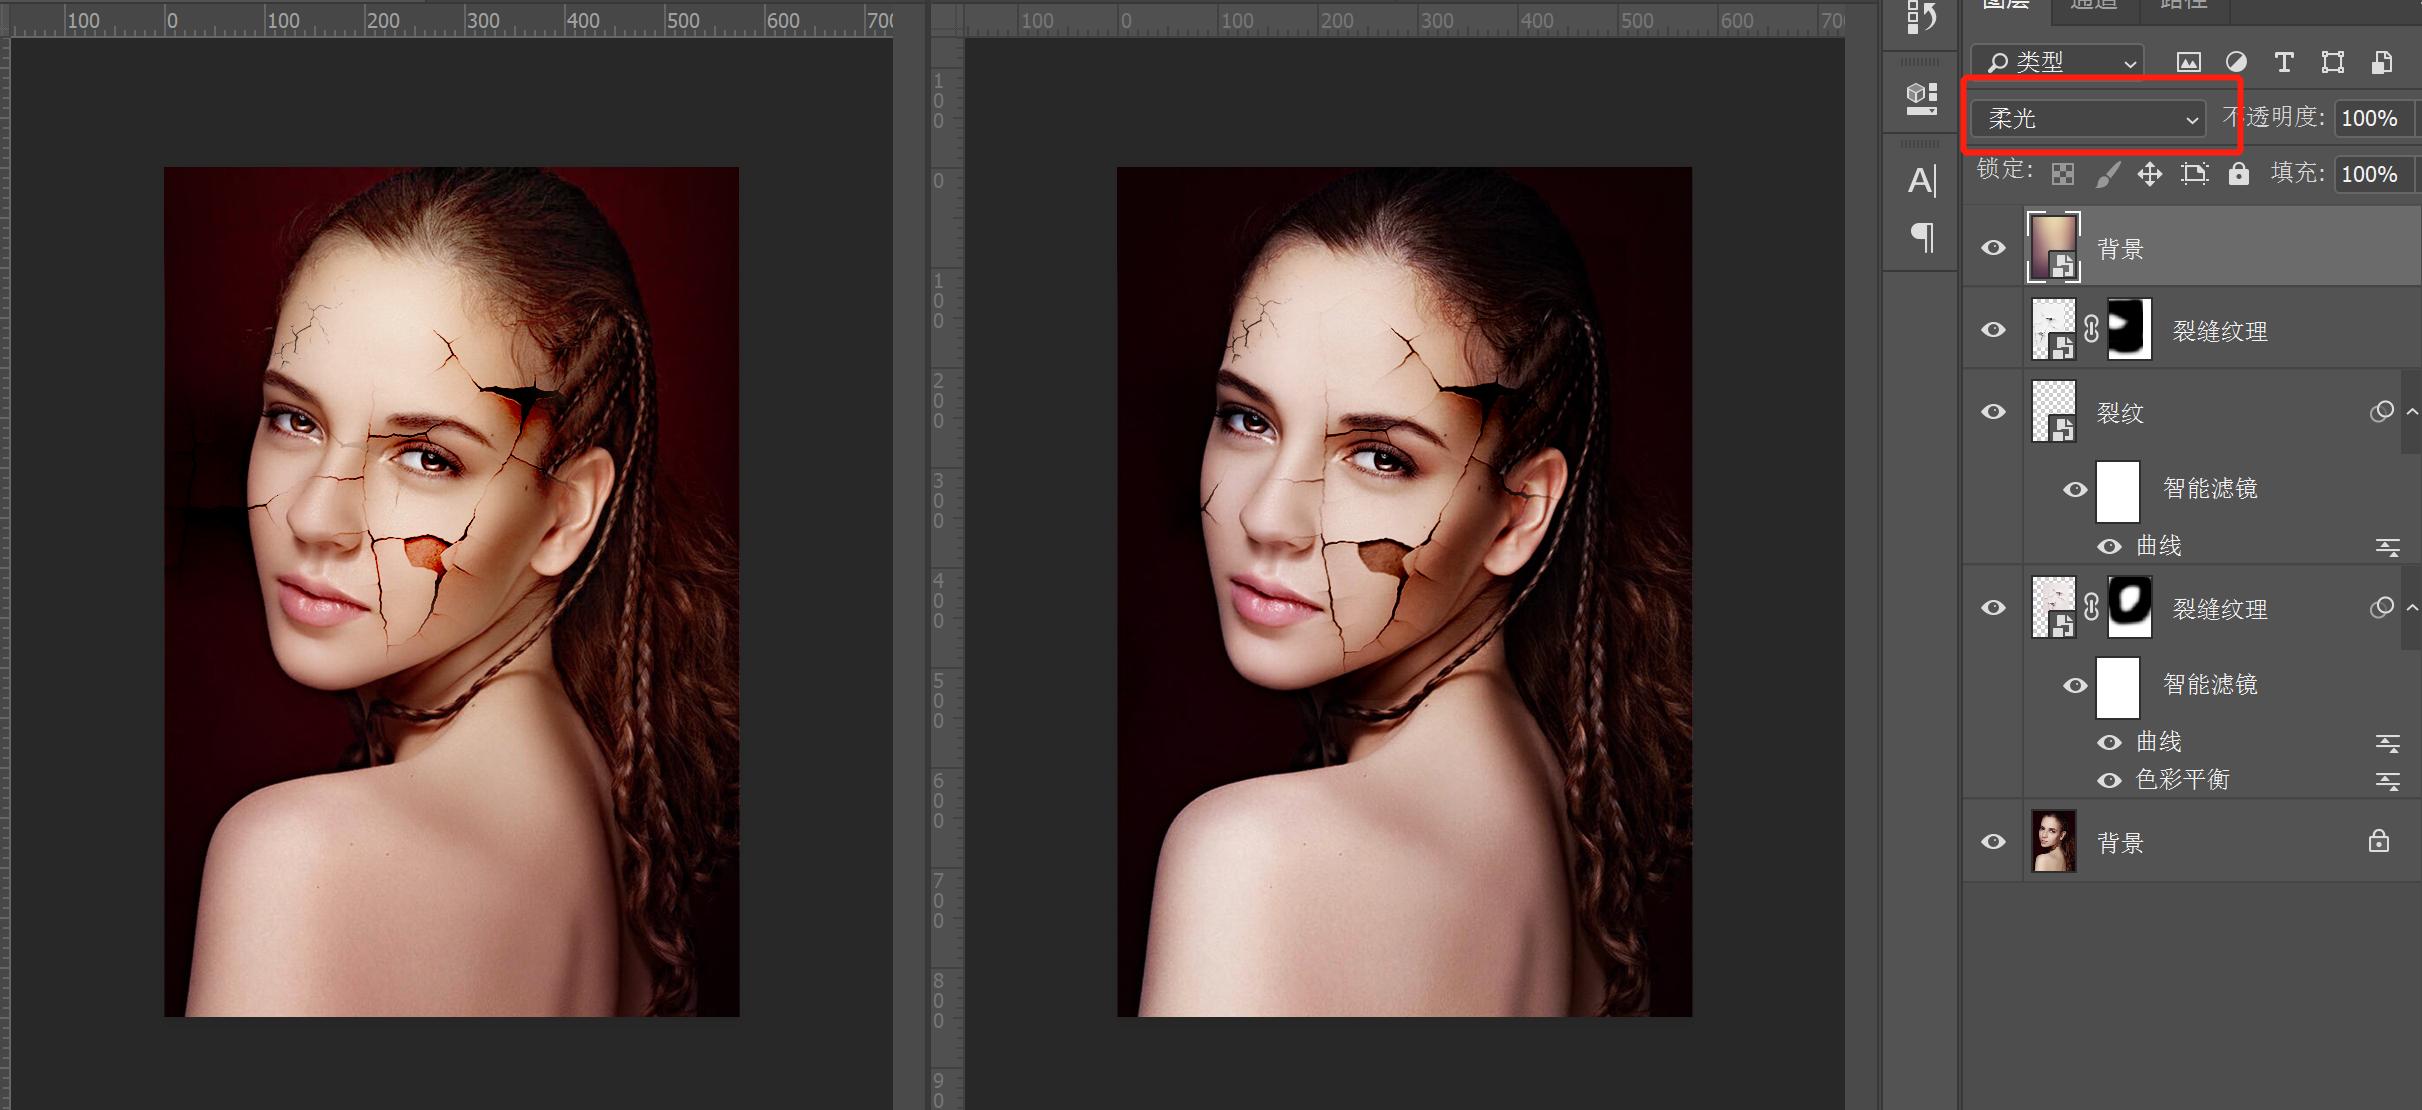2422x1110 pixels.
Task: Filter layers by type text icon
Action: (x=2284, y=62)
